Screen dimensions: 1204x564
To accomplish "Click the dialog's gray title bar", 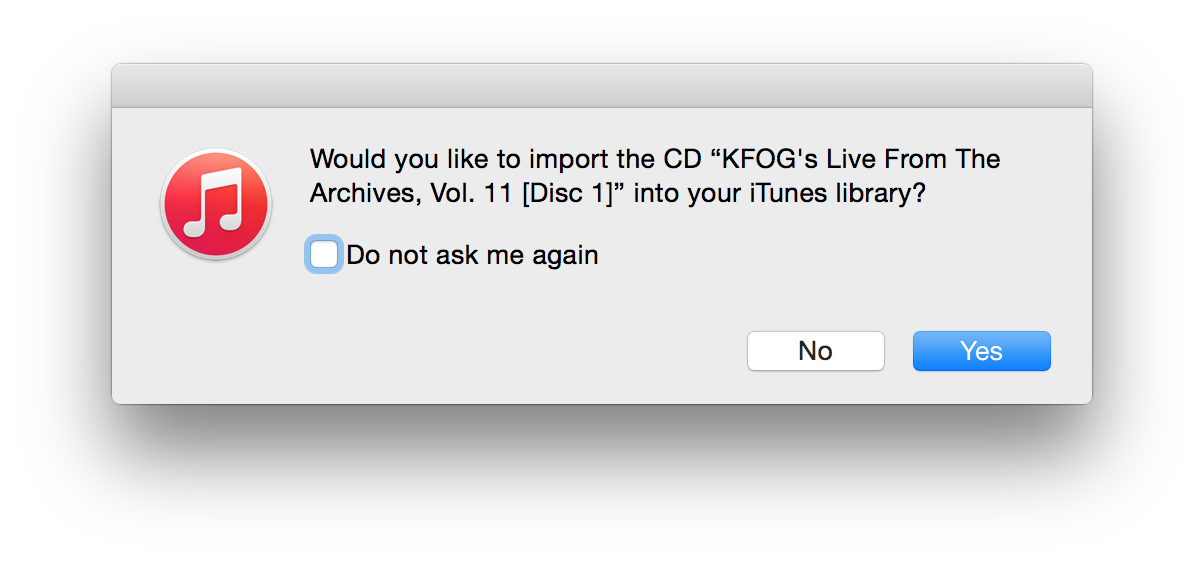I will (602, 86).
